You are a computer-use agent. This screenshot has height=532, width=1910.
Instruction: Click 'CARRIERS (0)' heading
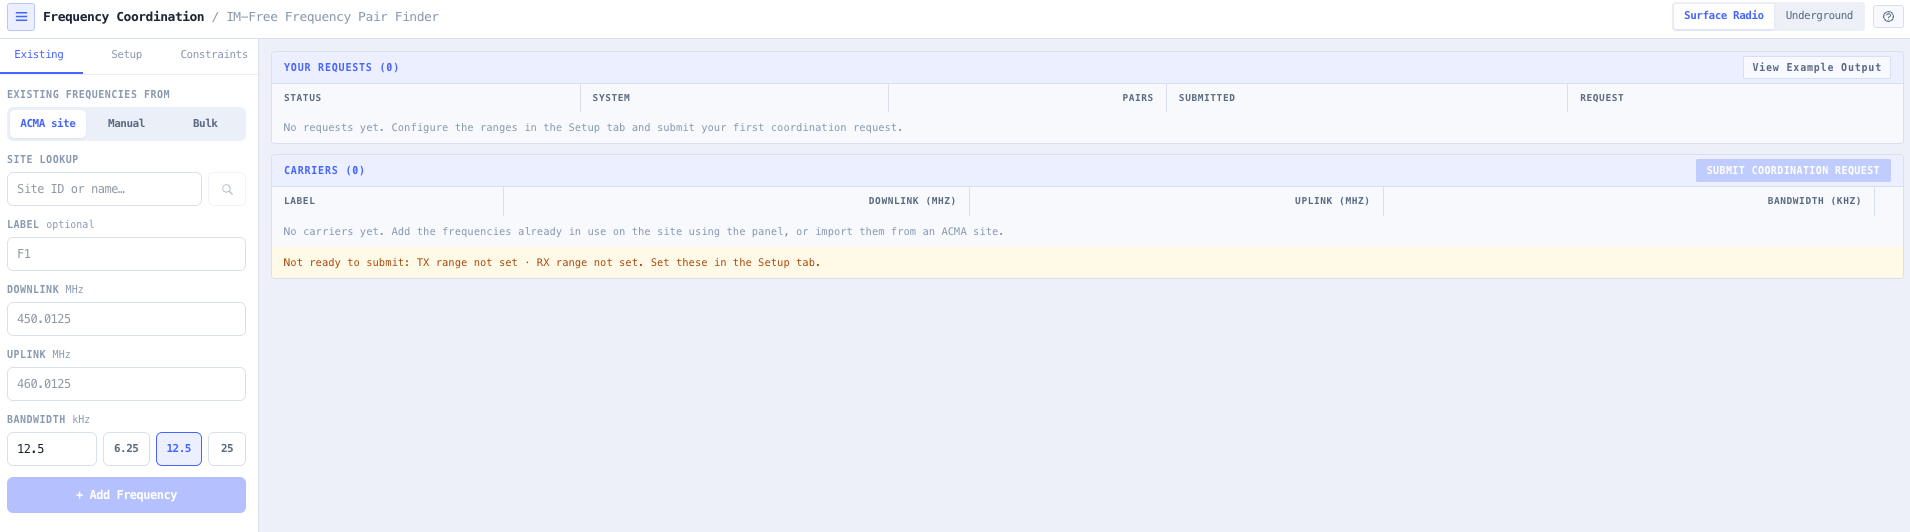point(324,171)
